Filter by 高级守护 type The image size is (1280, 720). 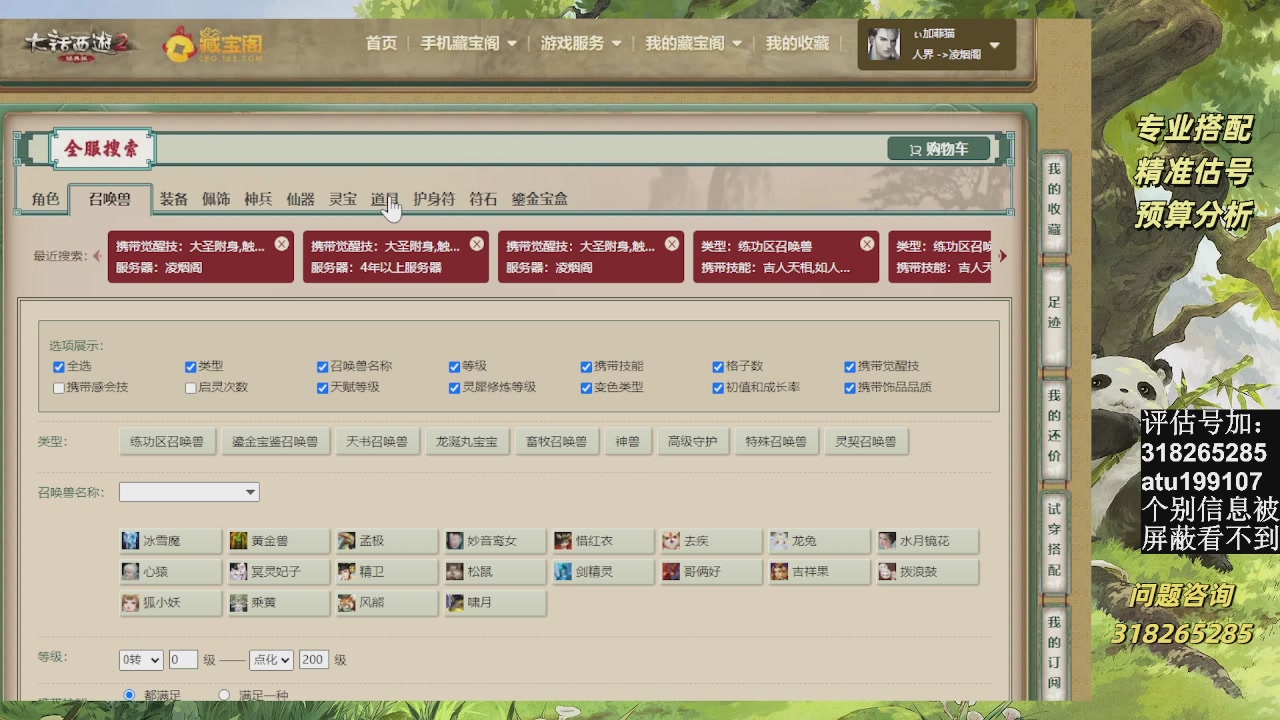(x=693, y=441)
